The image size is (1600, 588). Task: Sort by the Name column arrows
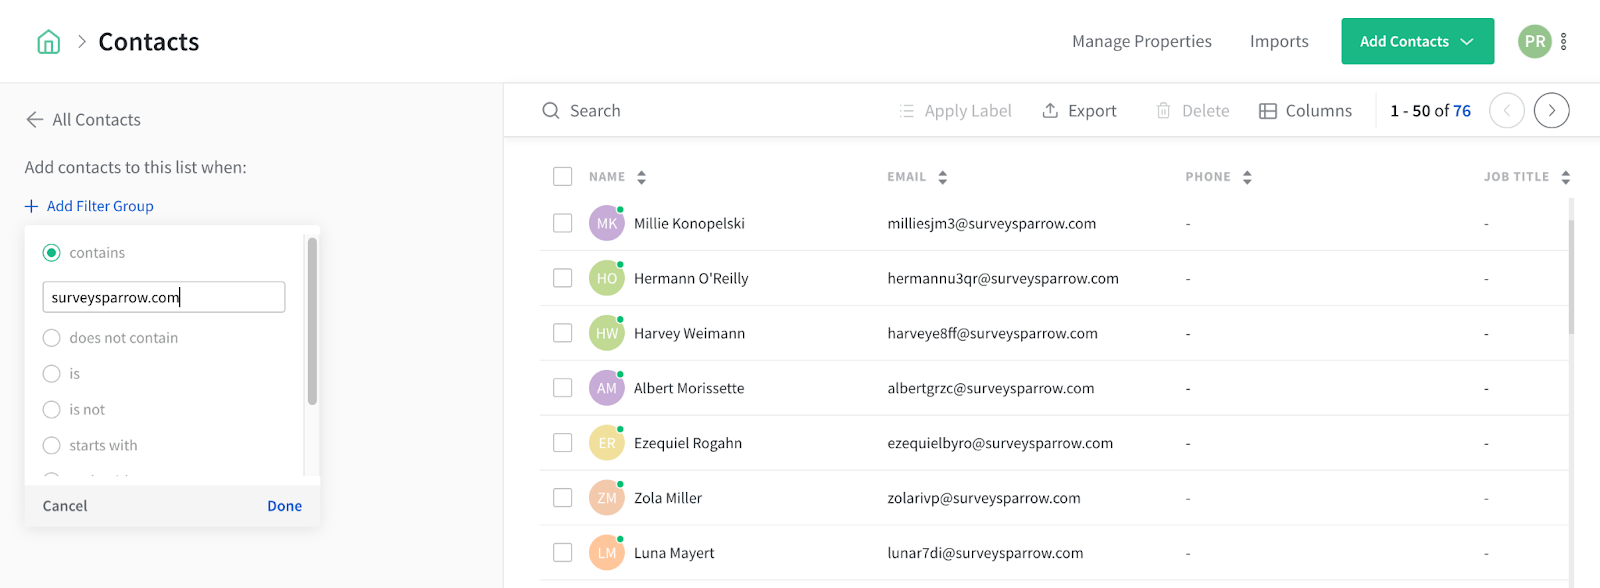(x=642, y=177)
